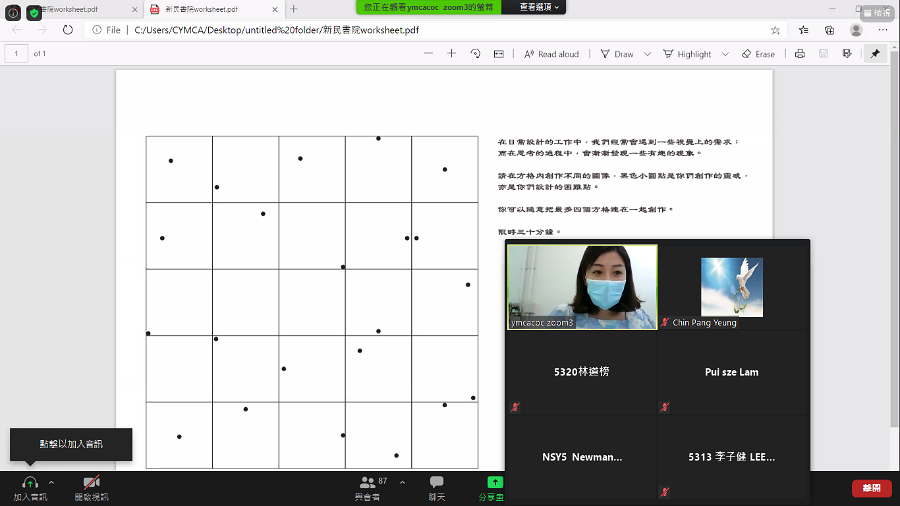Open a new browser tab
The width and height of the screenshot is (900, 506).
tap(294, 9)
